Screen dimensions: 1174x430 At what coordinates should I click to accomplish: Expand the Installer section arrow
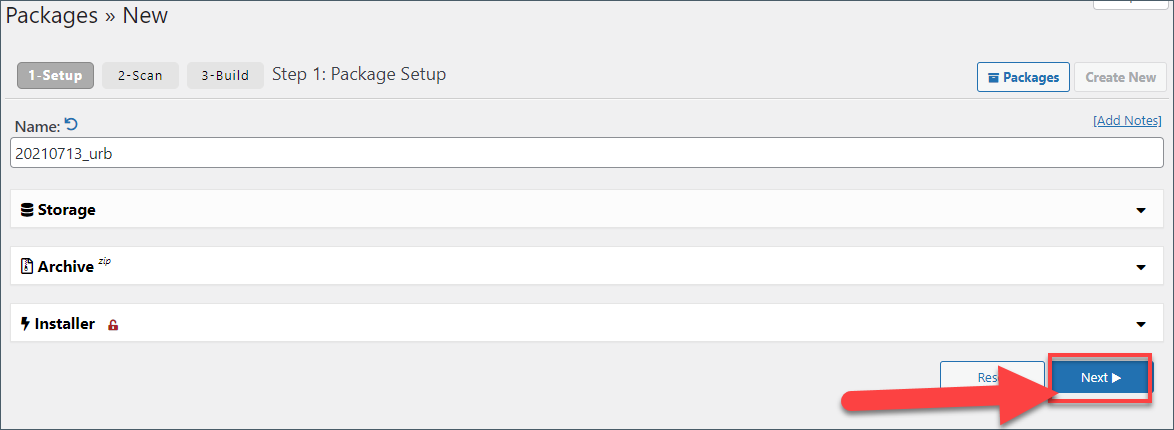click(1141, 324)
